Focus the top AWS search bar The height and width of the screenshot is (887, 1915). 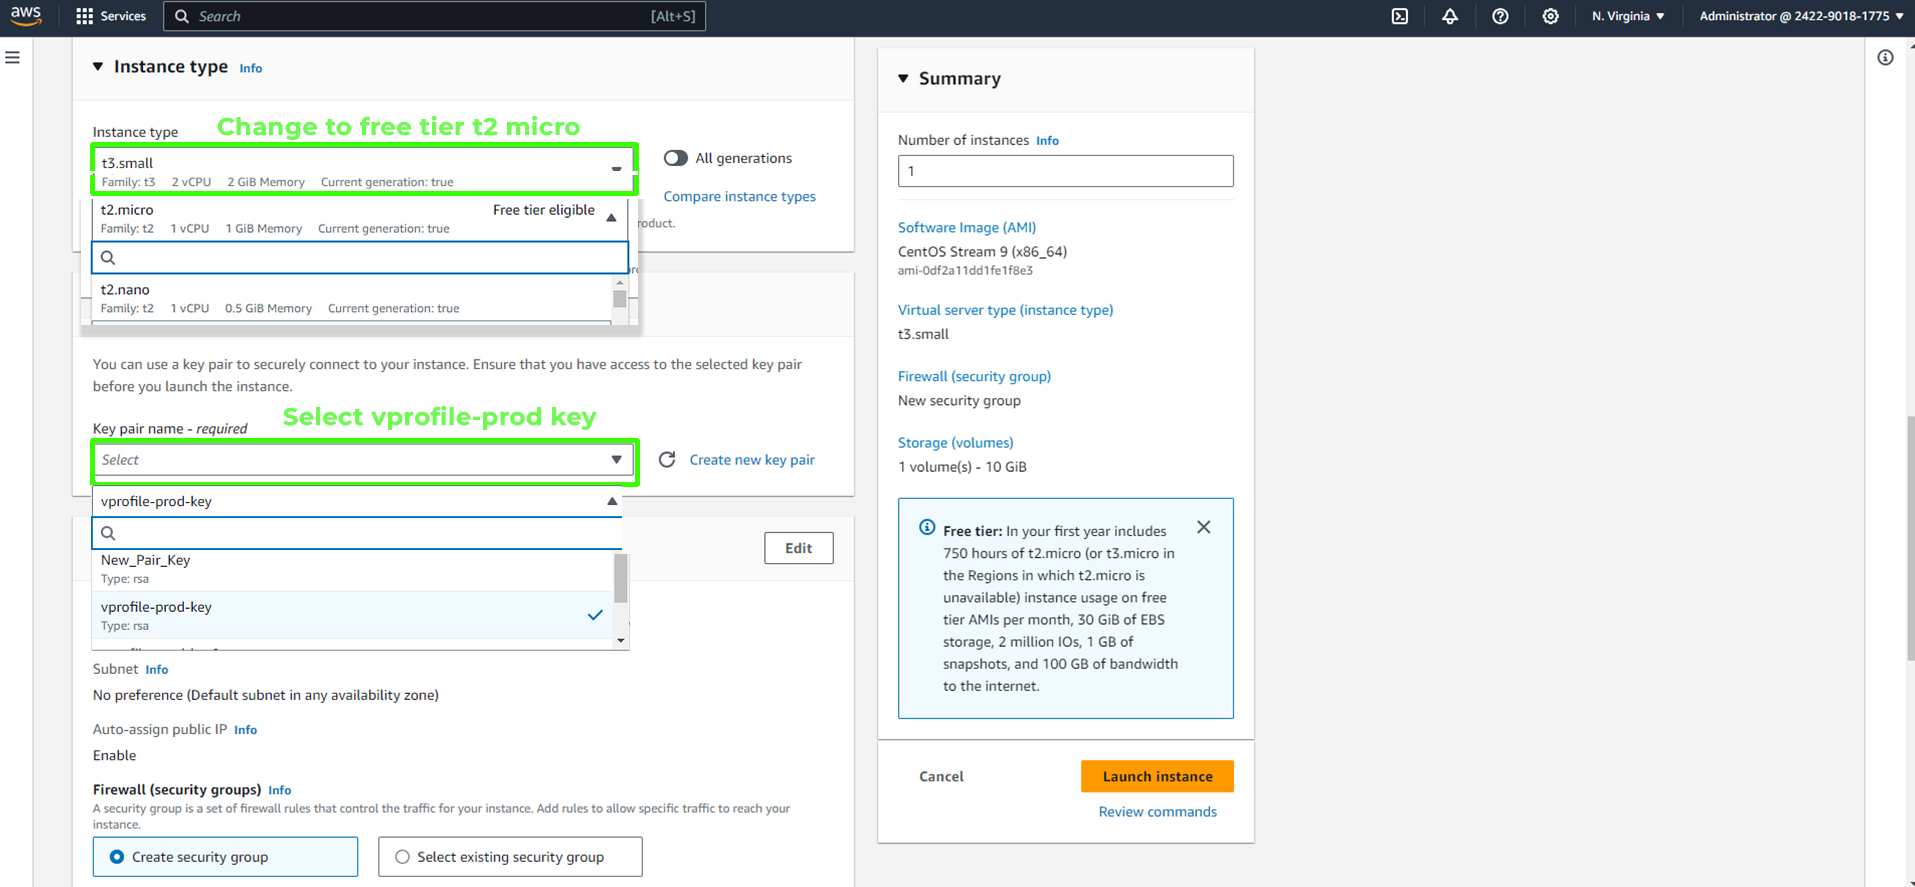434,16
